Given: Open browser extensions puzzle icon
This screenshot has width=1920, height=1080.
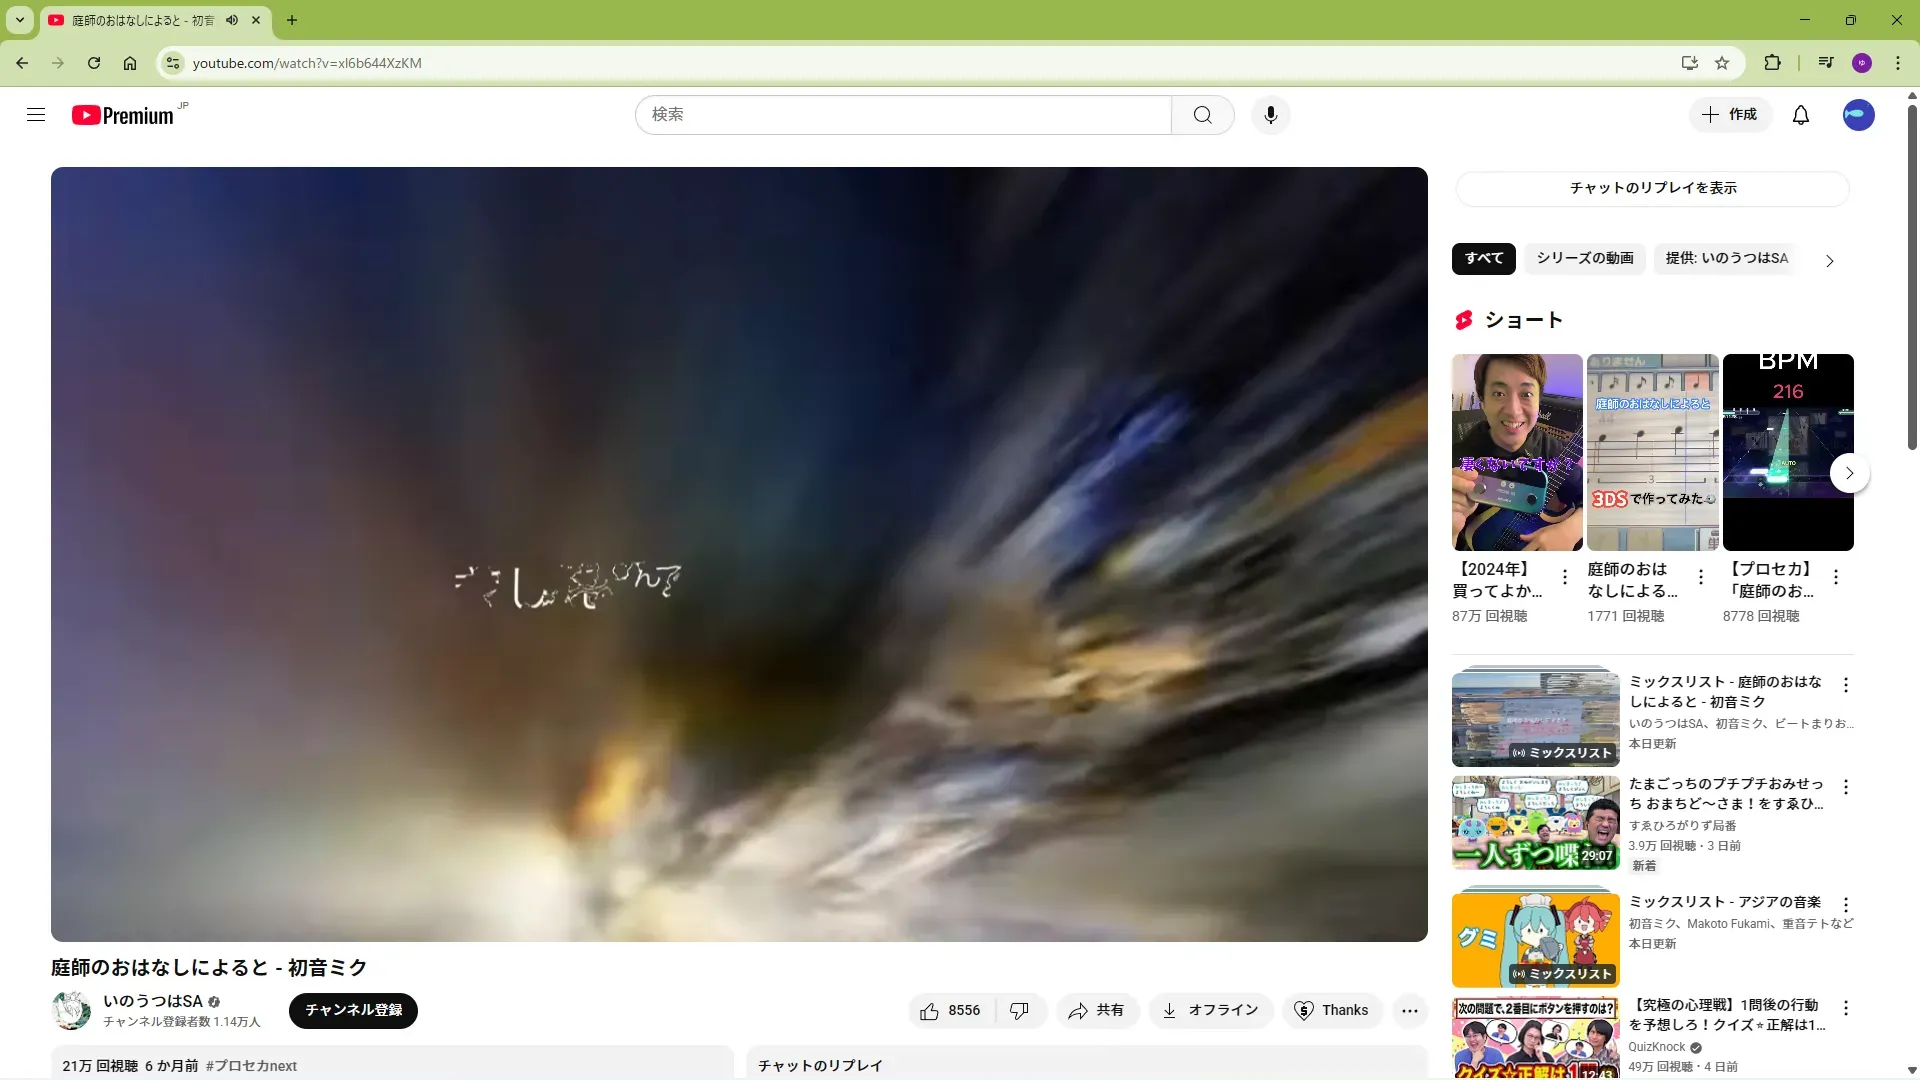Looking at the screenshot, I should pyautogui.click(x=1772, y=63).
